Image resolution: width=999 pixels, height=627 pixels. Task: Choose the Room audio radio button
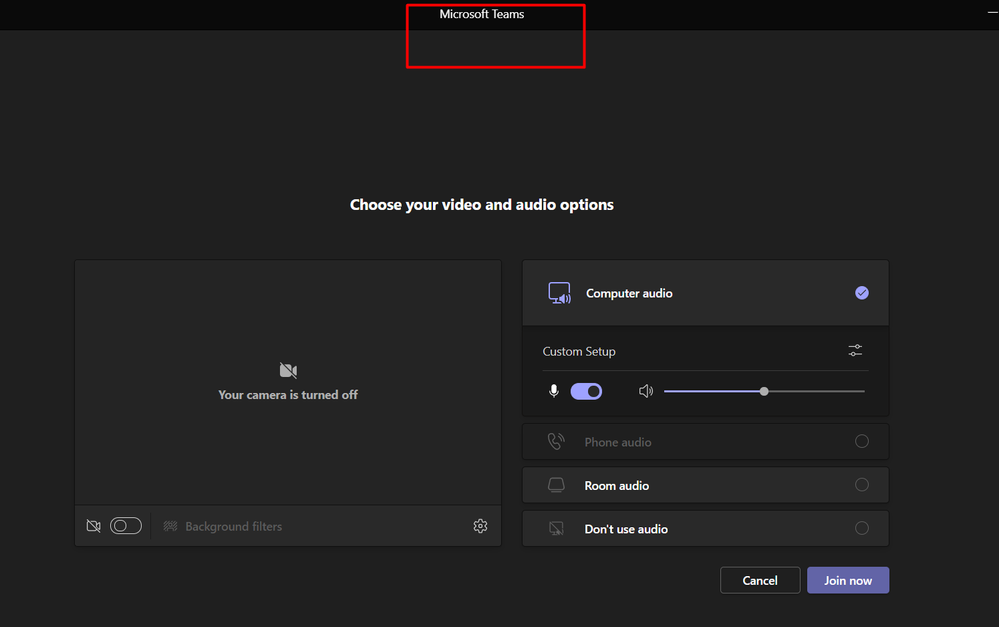tap(861, 484)
